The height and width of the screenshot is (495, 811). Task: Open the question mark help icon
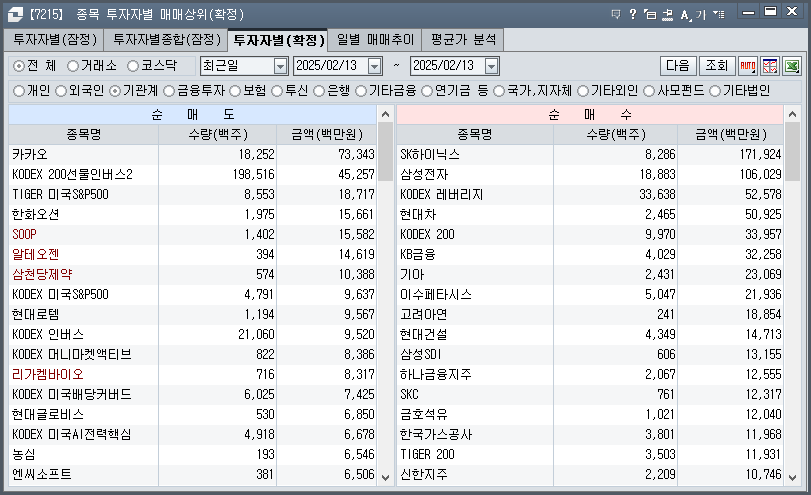point(633,14)
